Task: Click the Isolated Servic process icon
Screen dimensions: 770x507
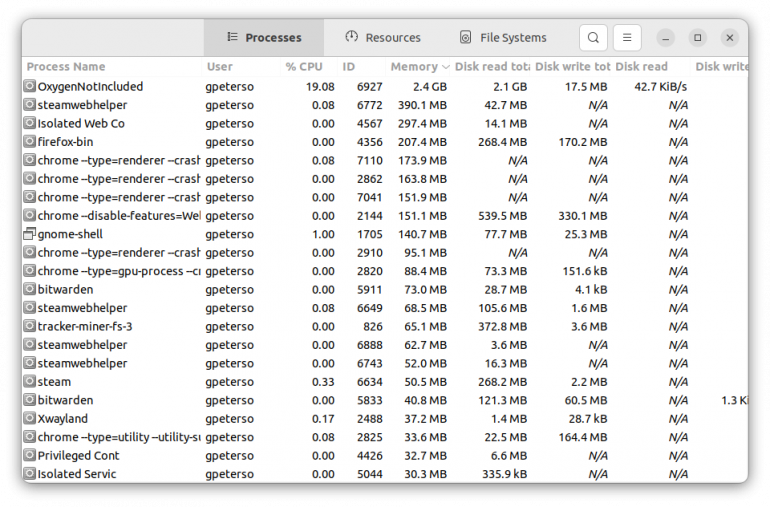Action: (30, 474)
